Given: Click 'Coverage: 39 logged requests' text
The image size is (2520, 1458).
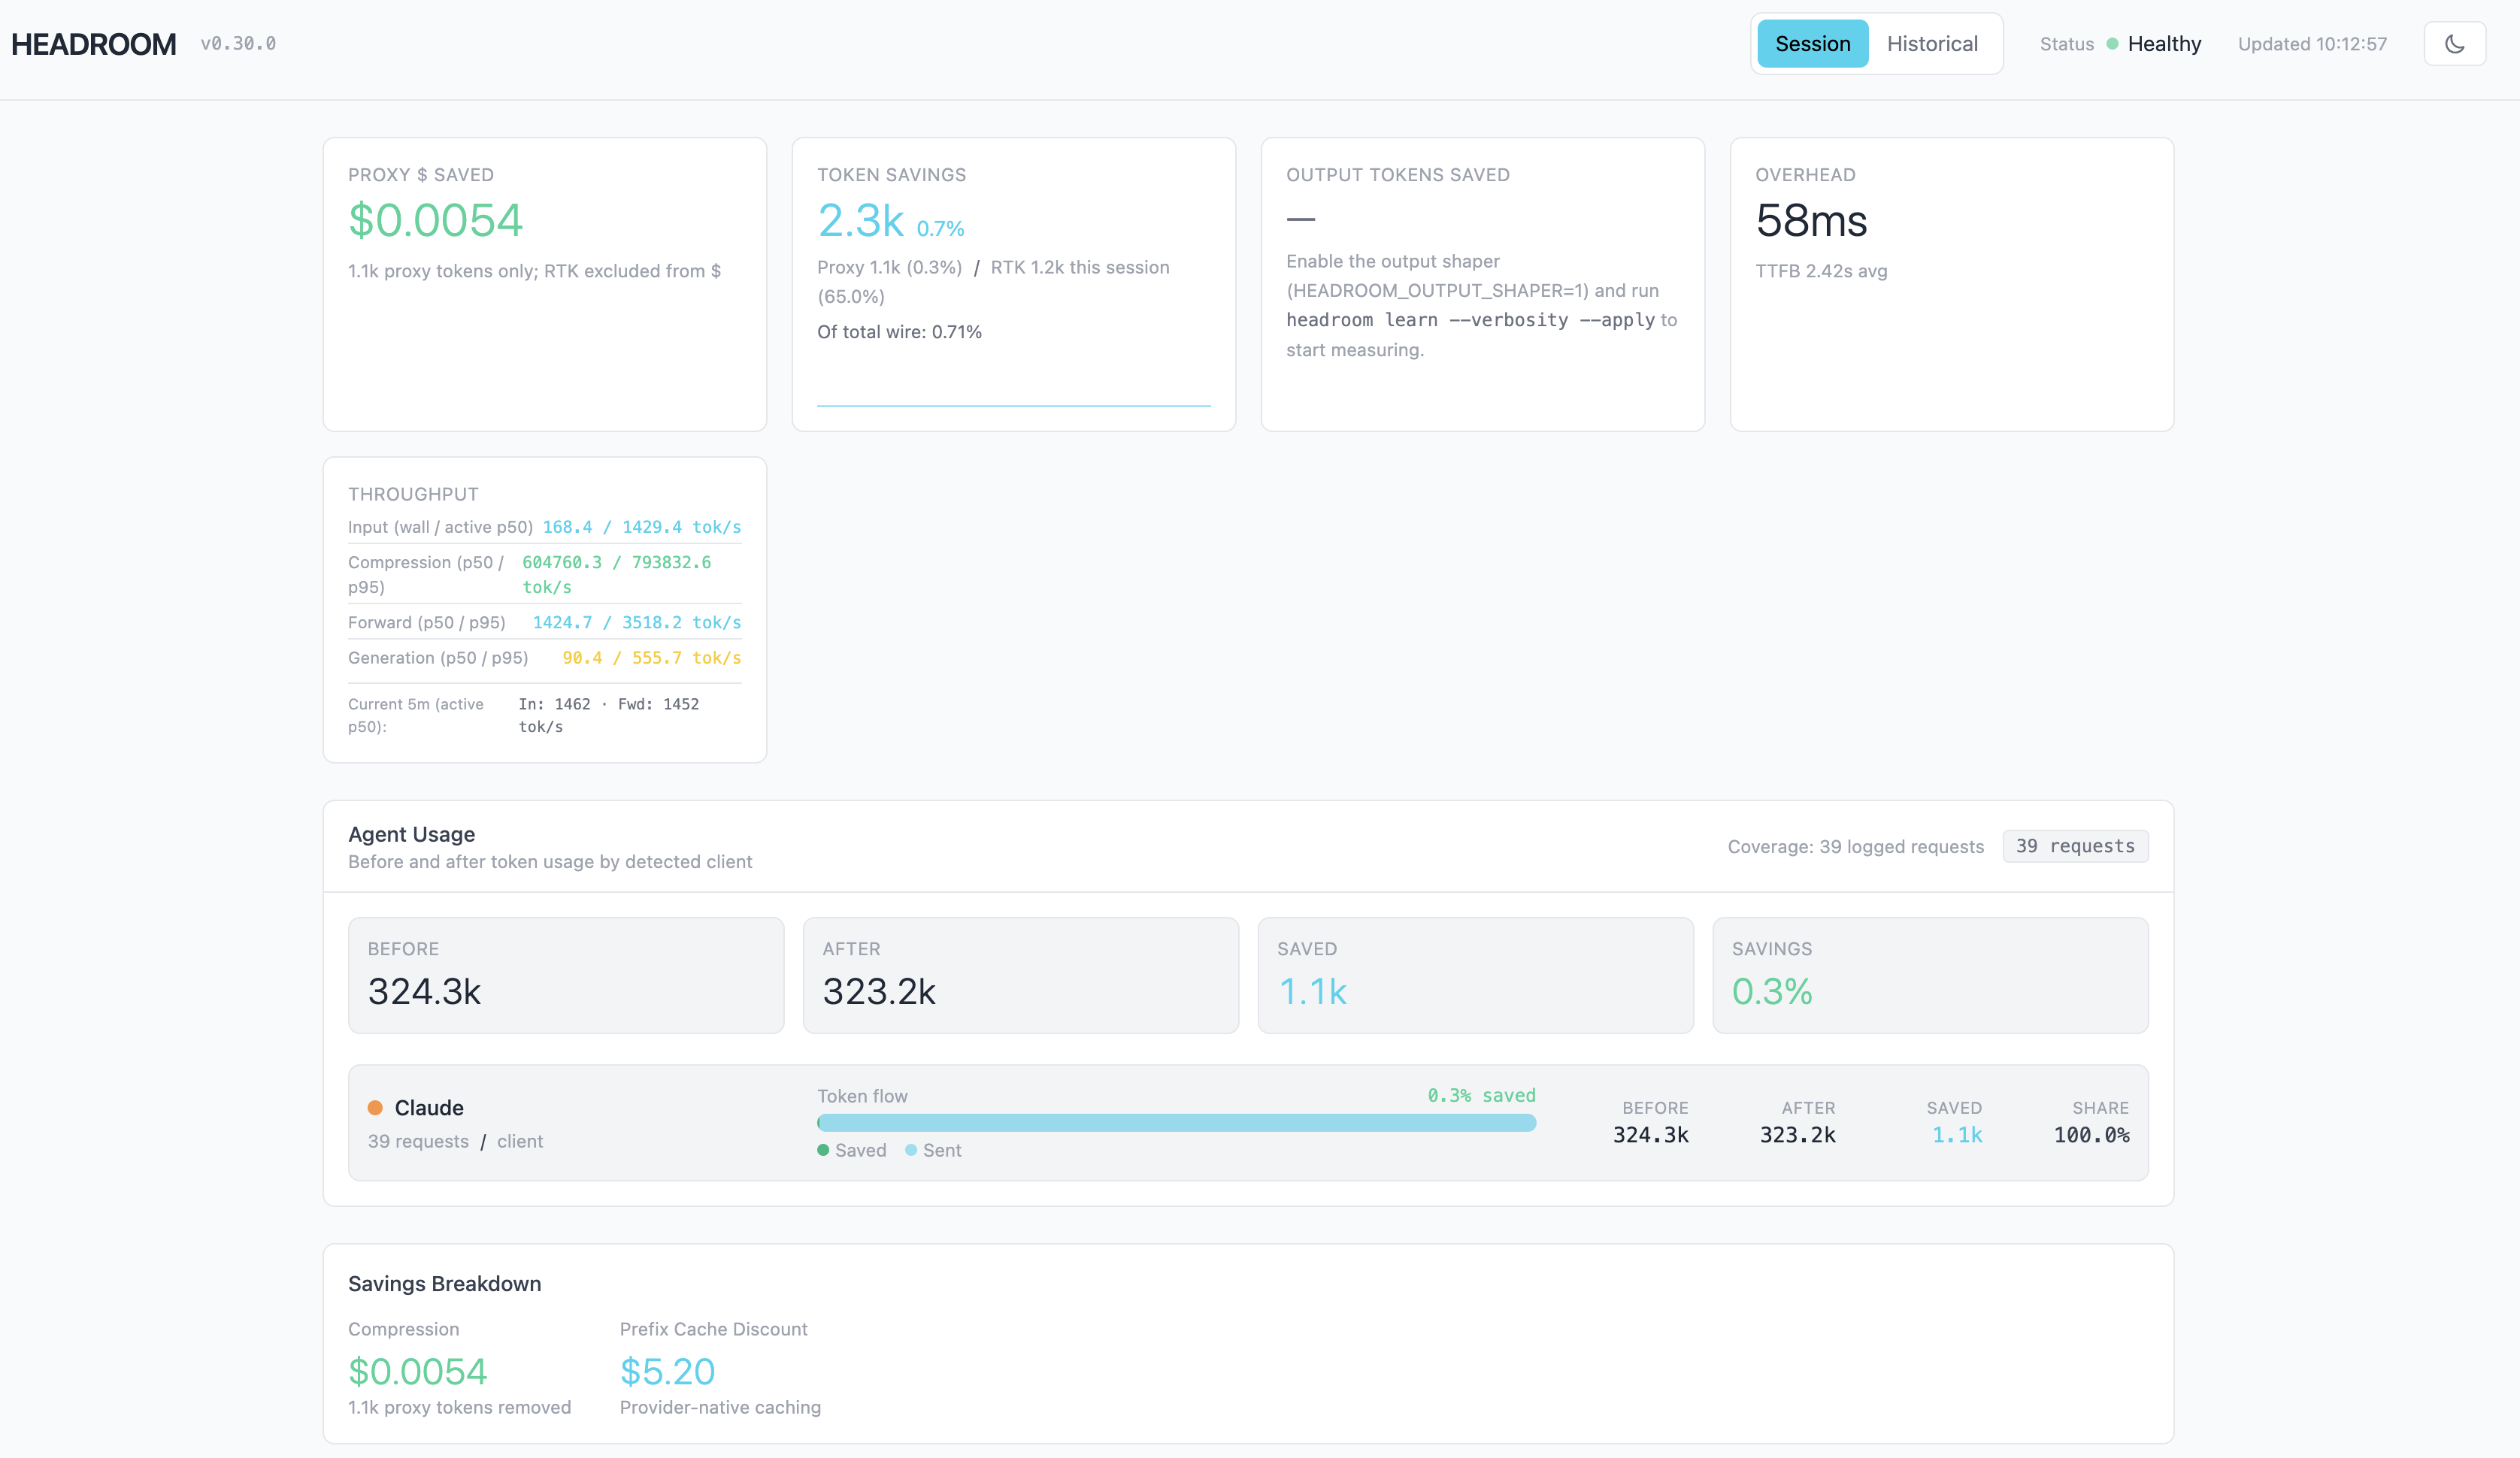Looking at the screenshot, I should point(1856,846).
